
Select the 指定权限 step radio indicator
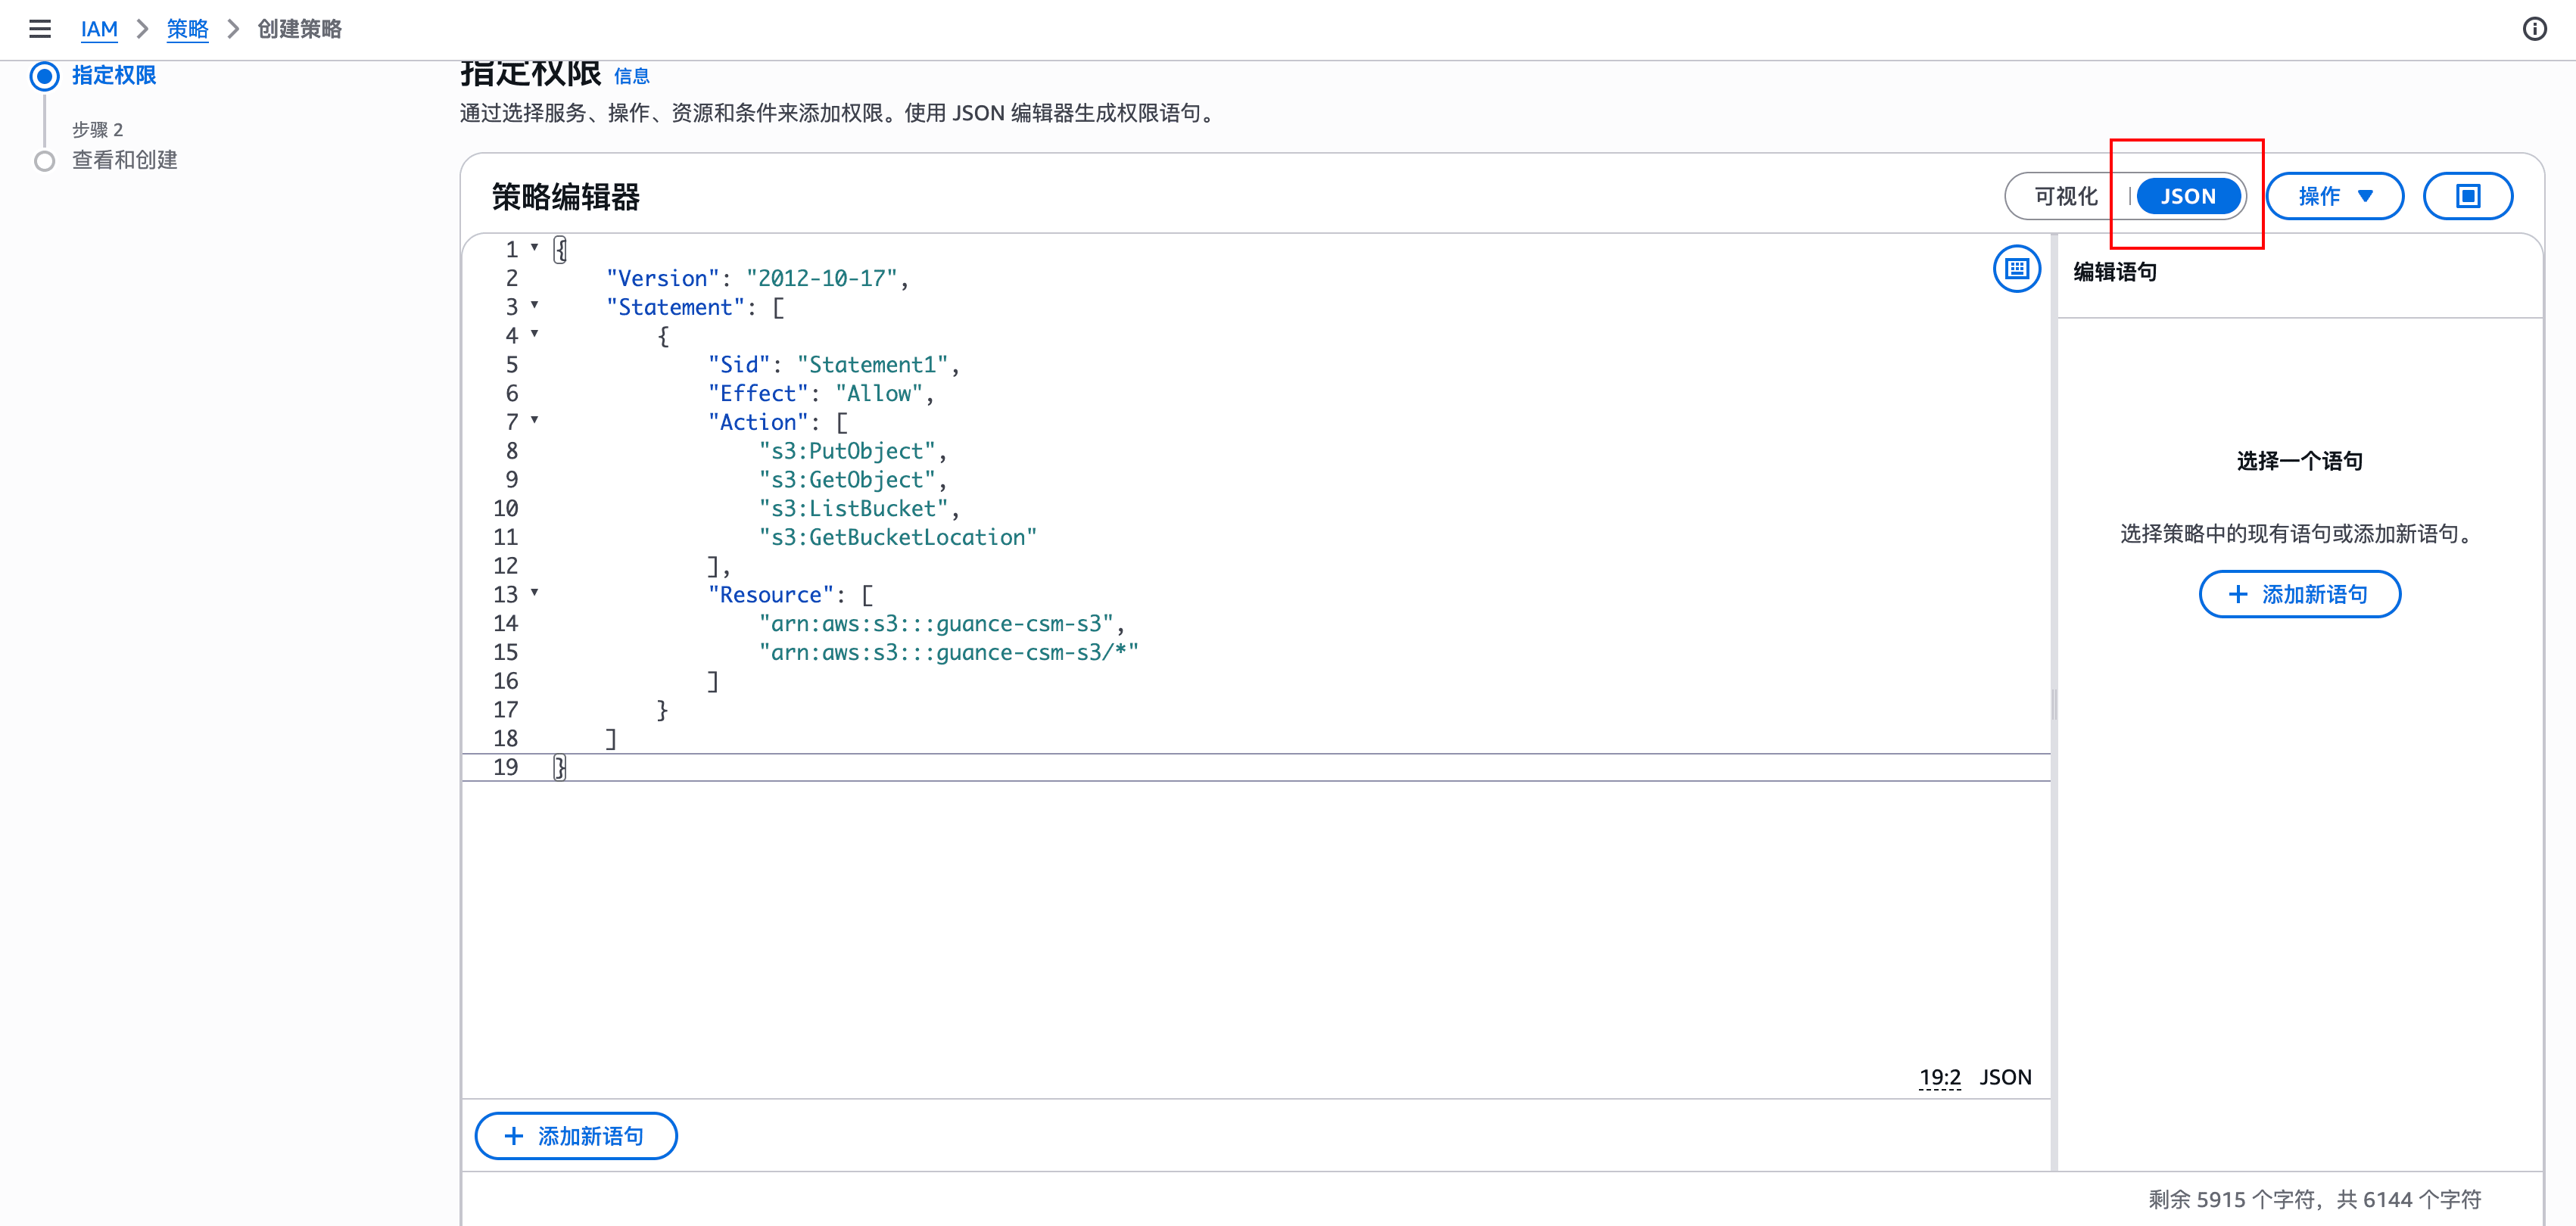[45, 76]
